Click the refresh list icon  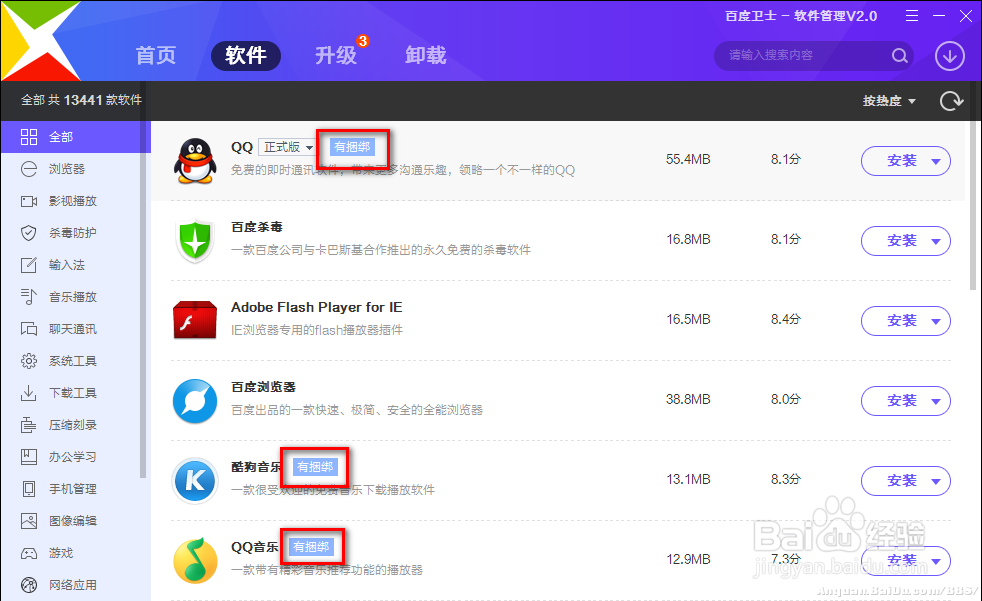tap(951, 101)
